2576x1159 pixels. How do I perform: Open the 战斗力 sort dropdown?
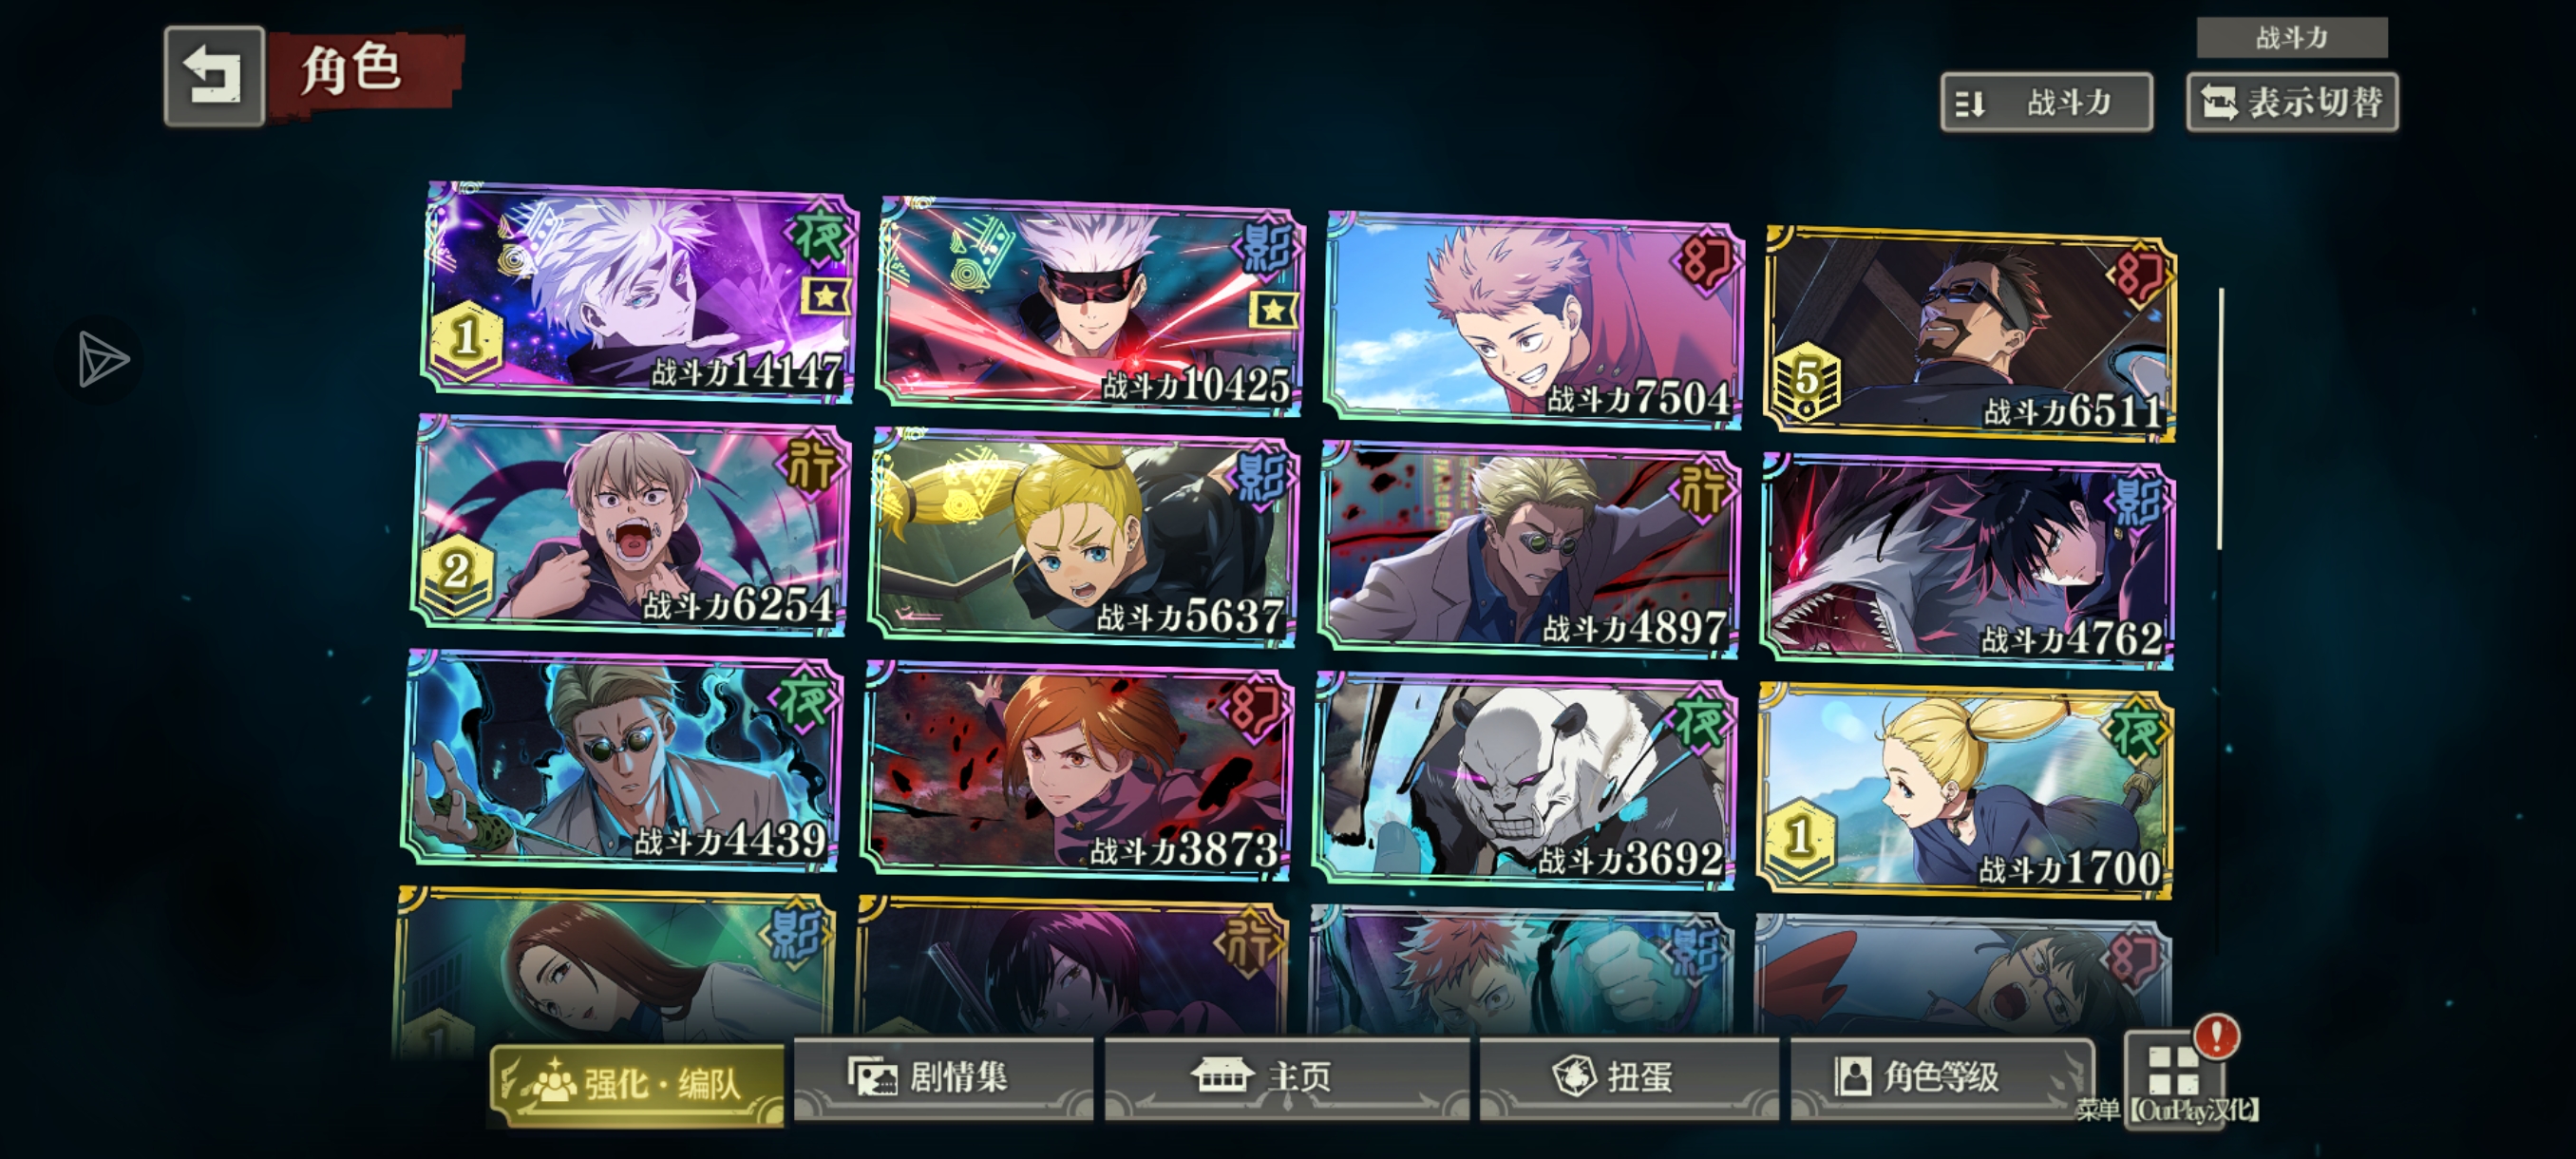[2046, 102]
